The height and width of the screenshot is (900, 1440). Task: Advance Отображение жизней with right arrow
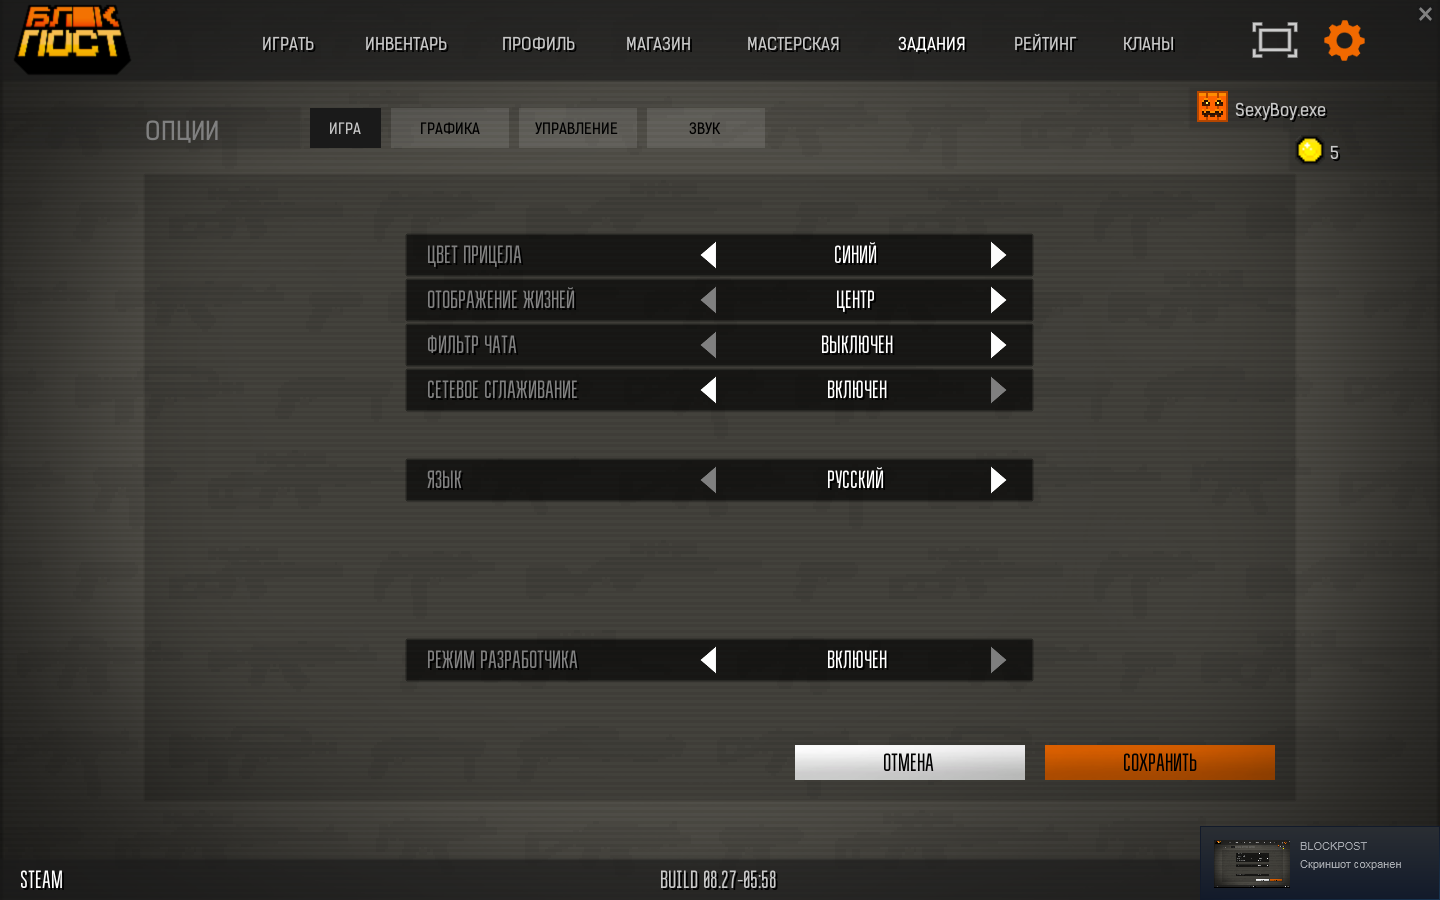pyautogui.click(x=998, y=300)
